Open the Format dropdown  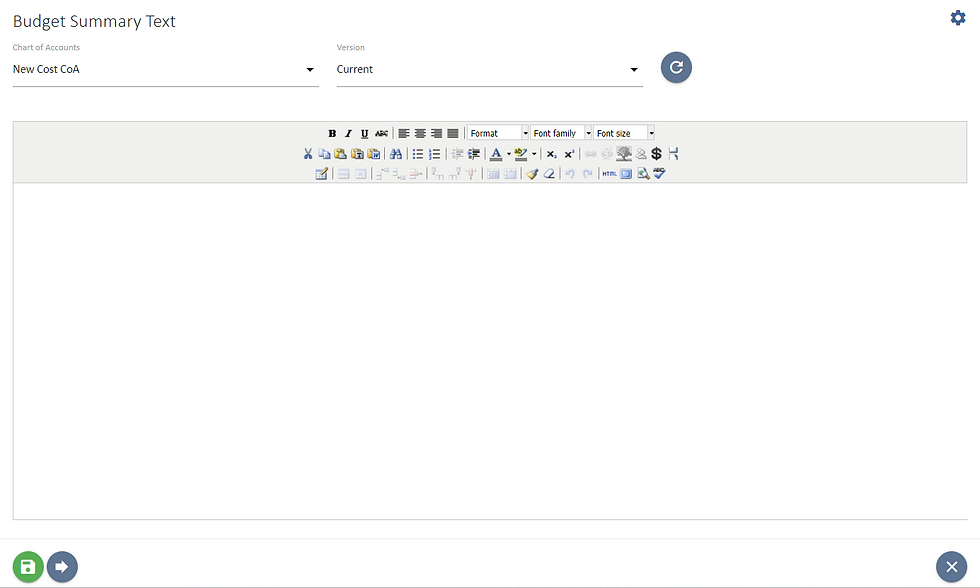[x=498, y=133]
